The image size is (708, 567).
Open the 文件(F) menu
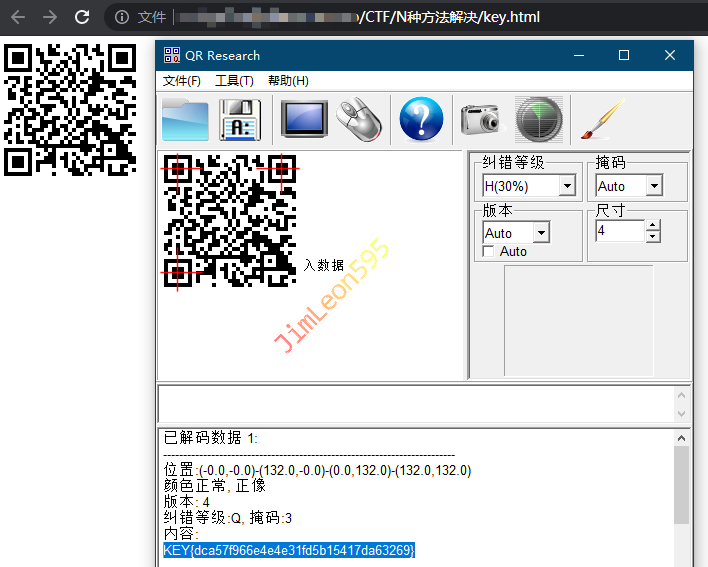[182, 81]
